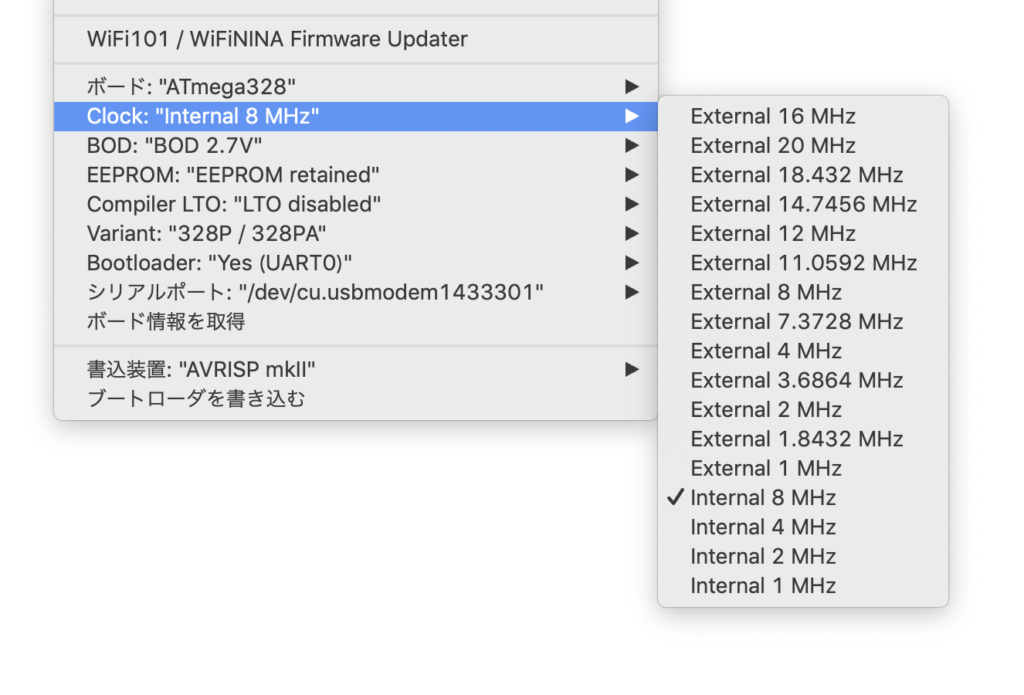Pick External 8 MHz clock
Image resolution: width=1024 pixels, height=695 pixels.
tap(765, 292)
